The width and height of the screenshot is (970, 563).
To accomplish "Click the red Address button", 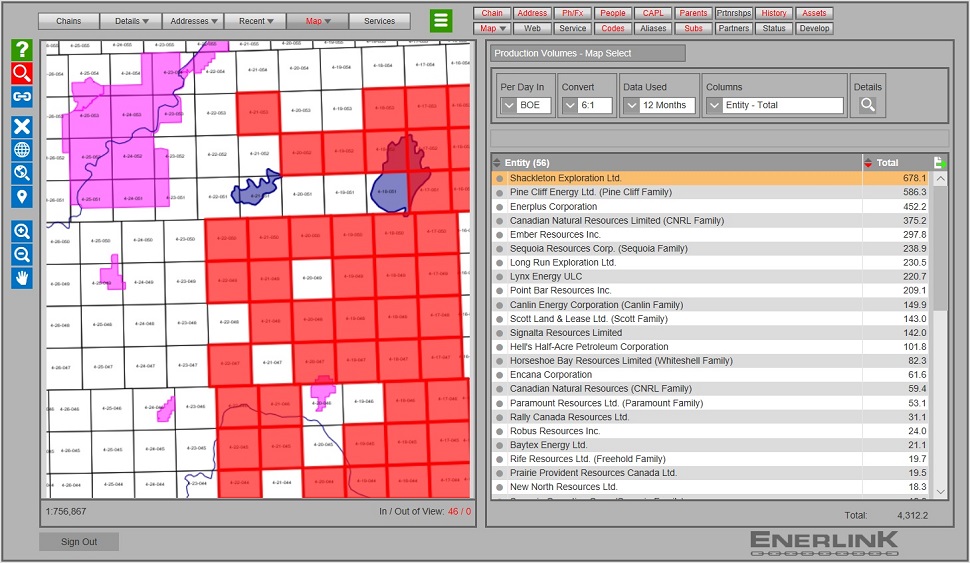I will pyautogui.click(x=533, y=13).
